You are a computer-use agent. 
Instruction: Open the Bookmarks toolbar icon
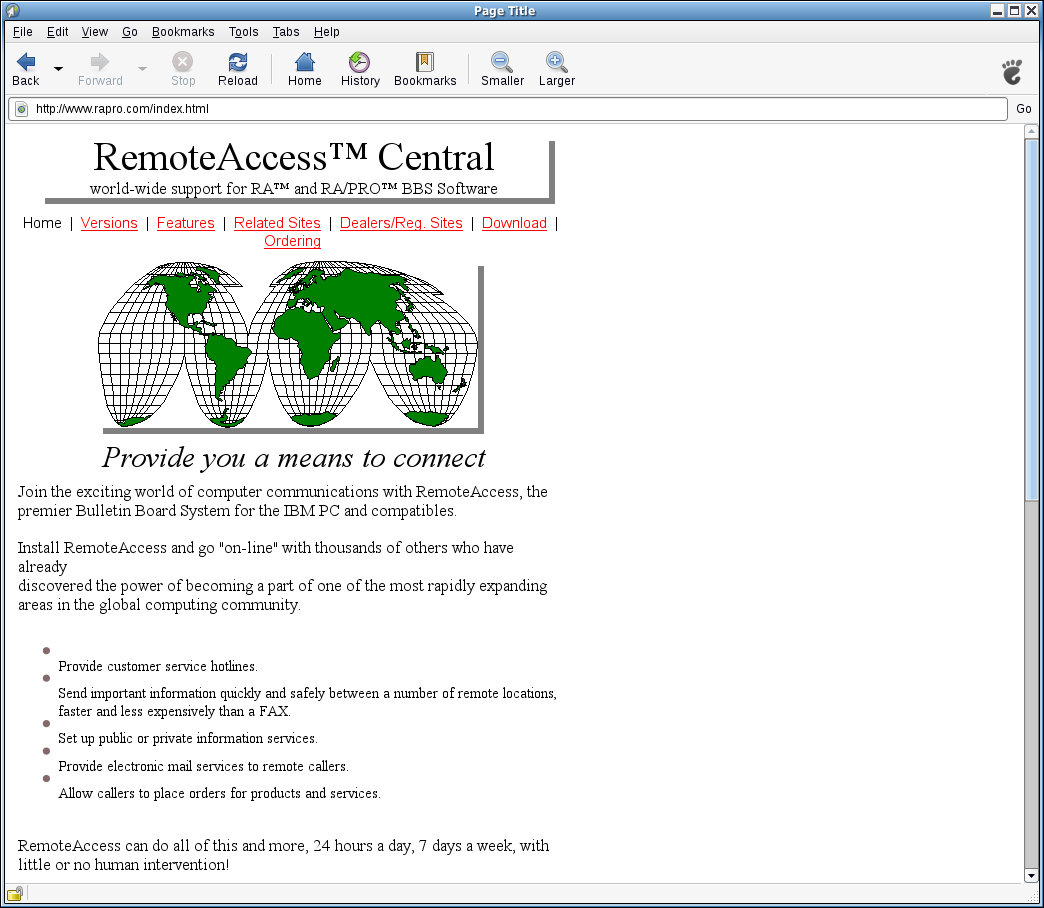pos(425,62)
